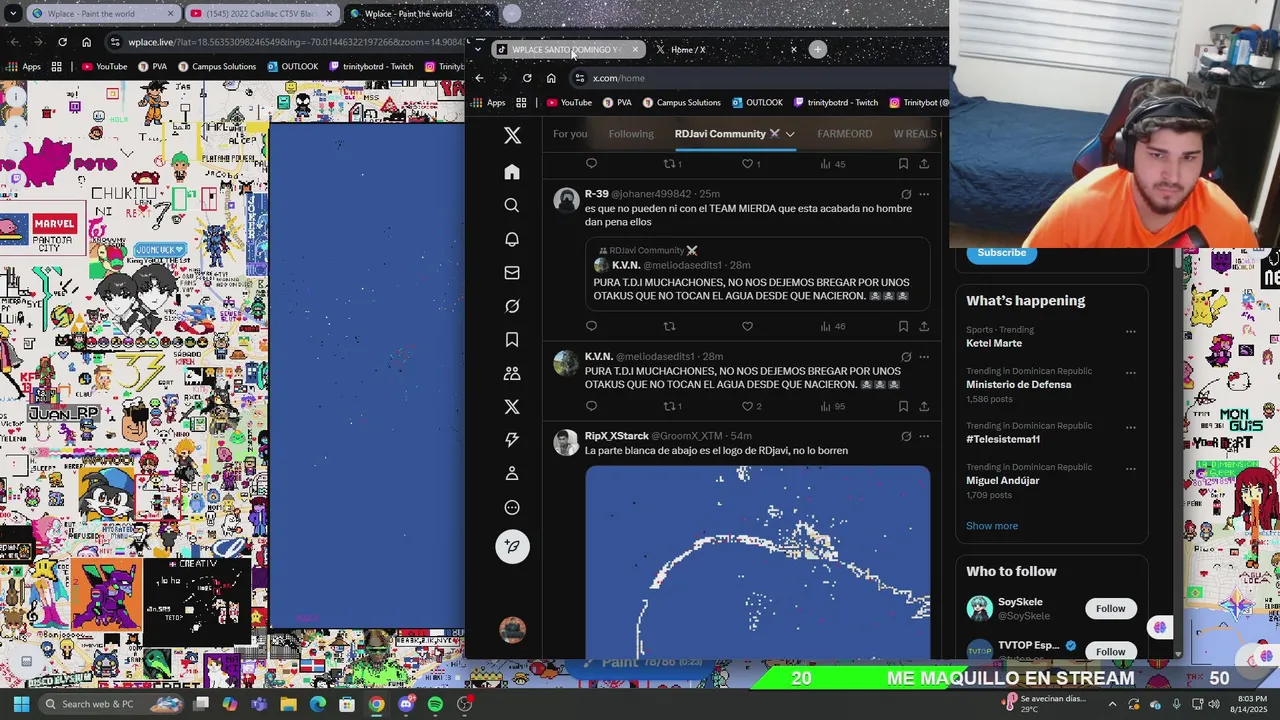Open Home in the X sidebar

click(512, 172)
